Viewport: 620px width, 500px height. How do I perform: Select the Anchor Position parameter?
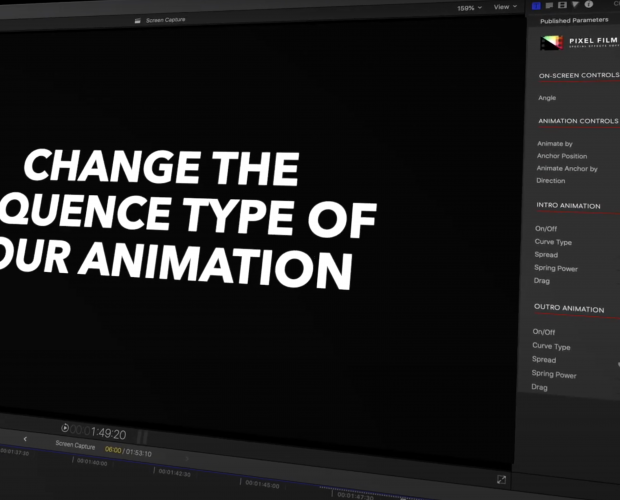(x=562, y=156)
